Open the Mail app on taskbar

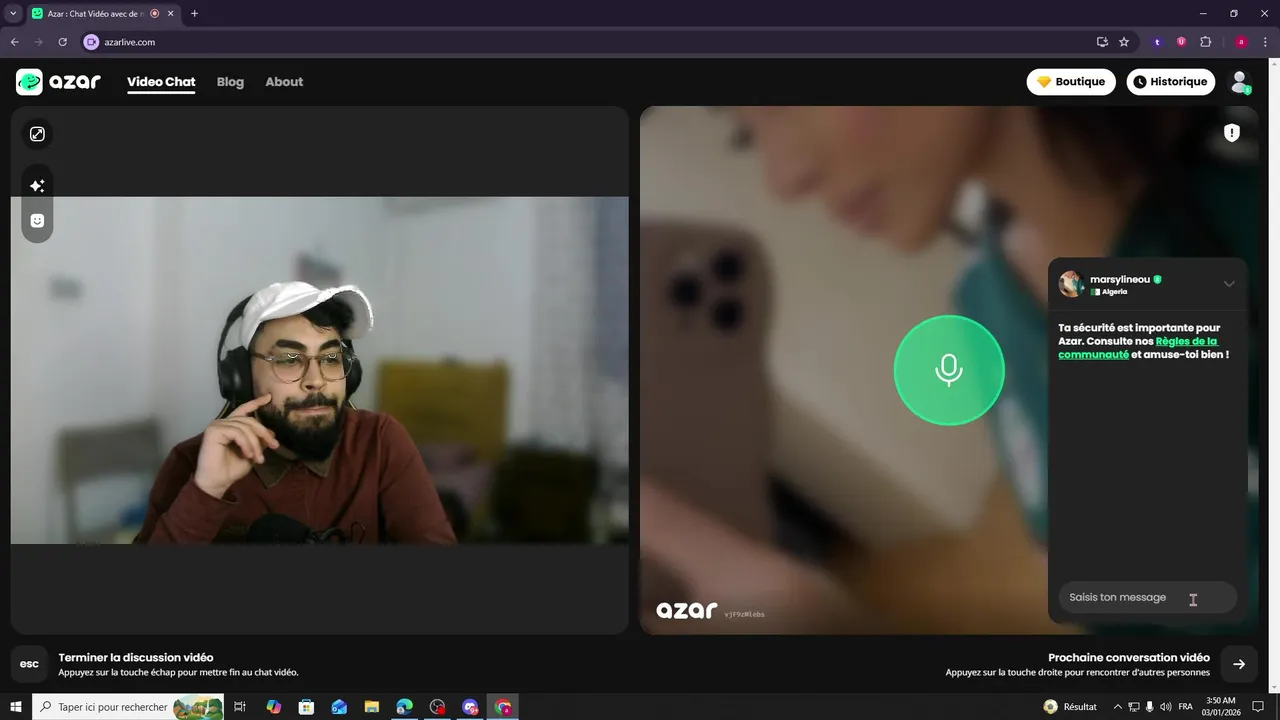coord(339,707)
